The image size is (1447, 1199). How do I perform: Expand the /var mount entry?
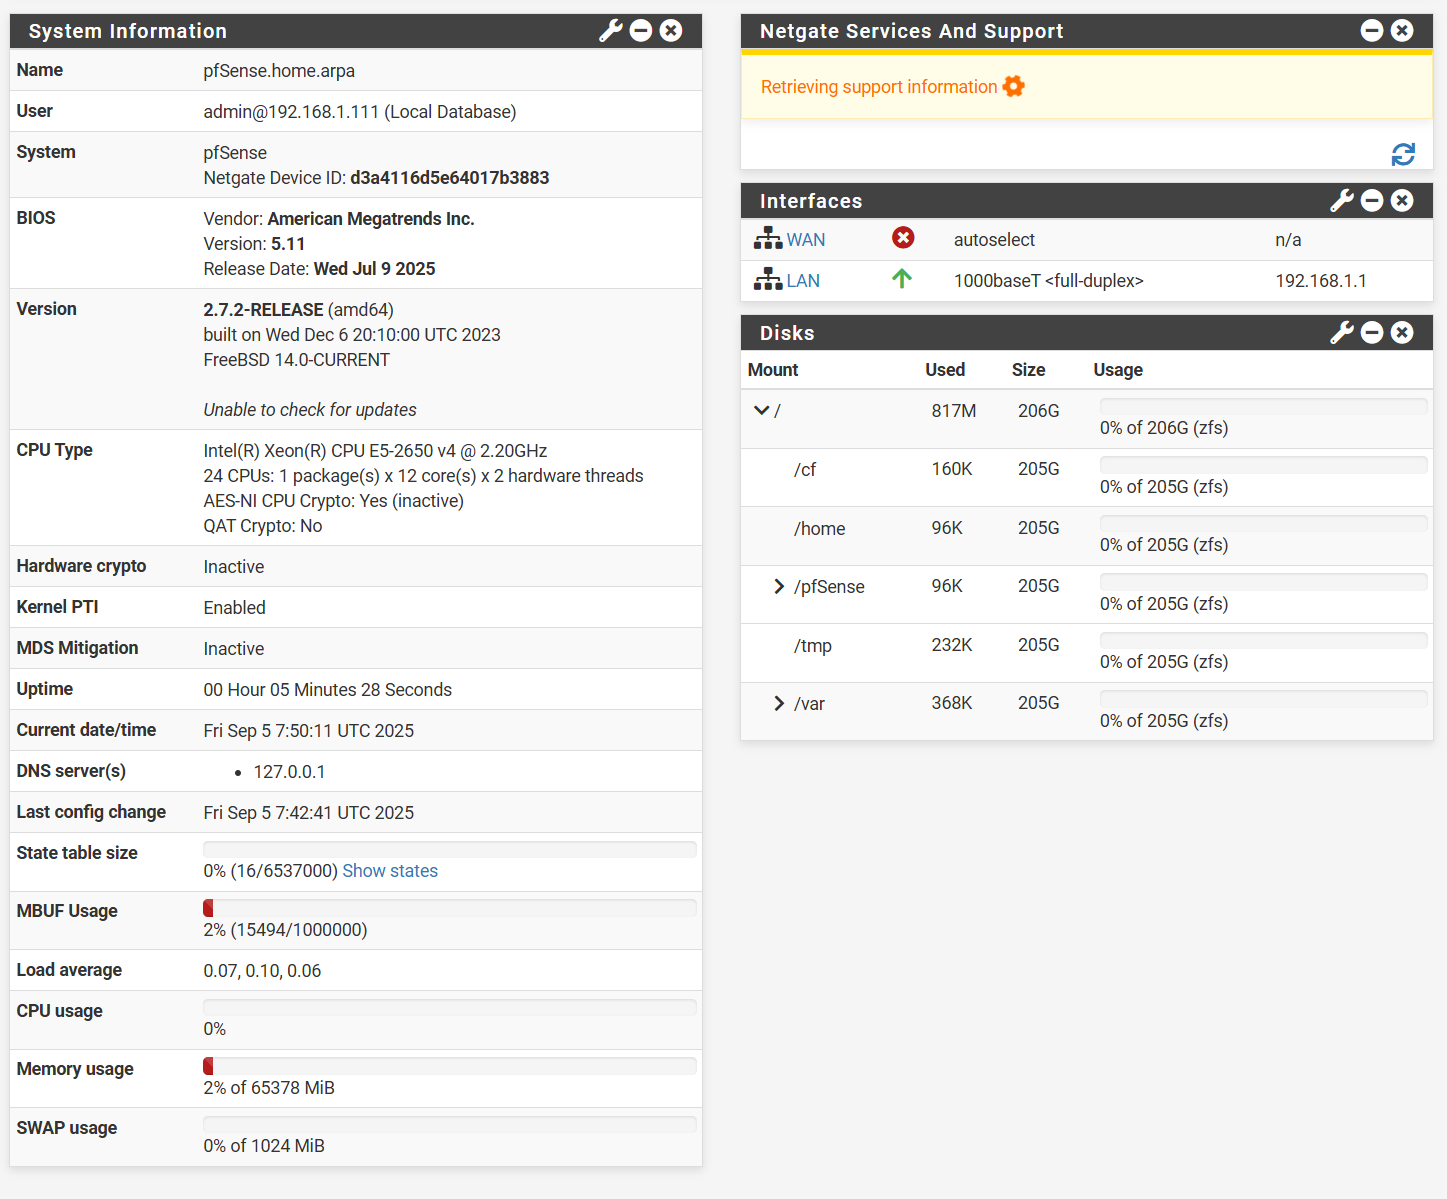tap(779, 703)
